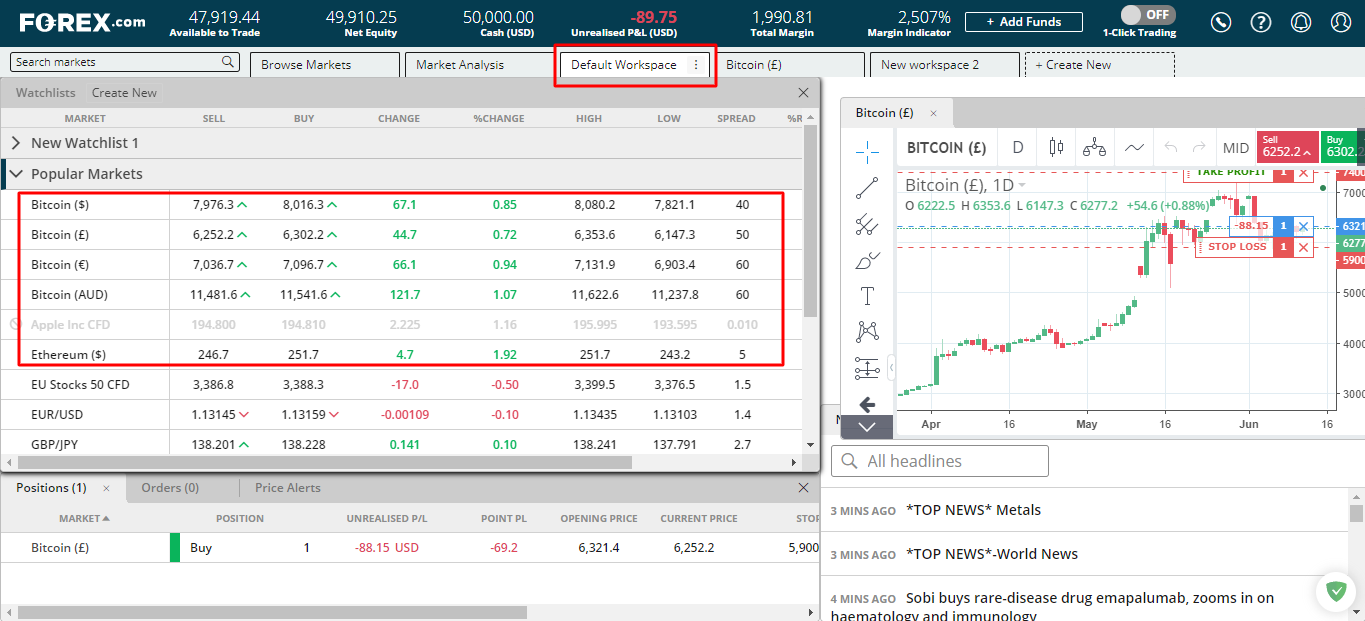Sort positions by Market column
This screenshot has width=1365, height=621.
[x=84, y=518]
